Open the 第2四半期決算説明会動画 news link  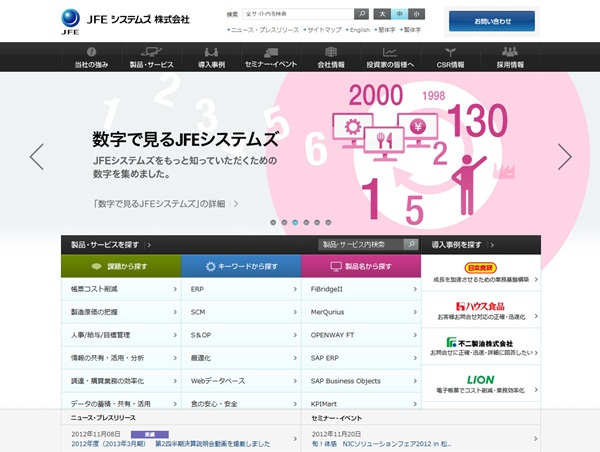point(171,444)
